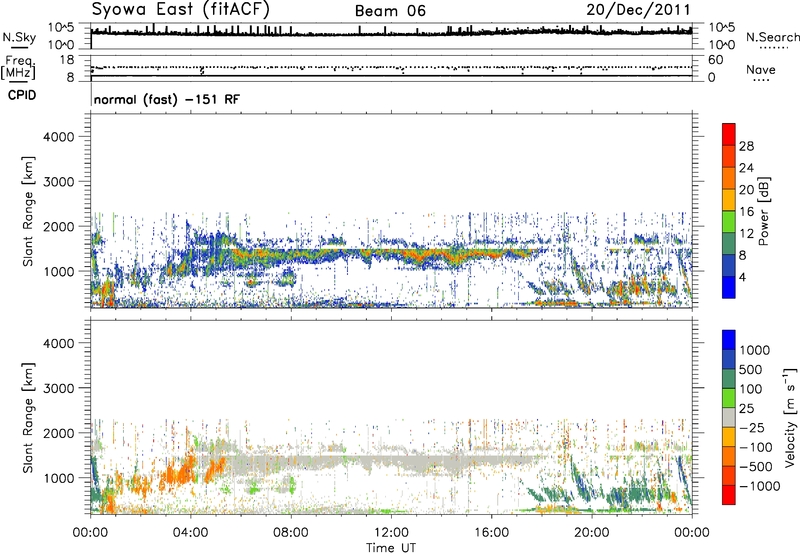Click the Power colorbar segment between 8 and 12
This screenshot has width=800, height=554.
pyautogui.click(x=729, y=244)
